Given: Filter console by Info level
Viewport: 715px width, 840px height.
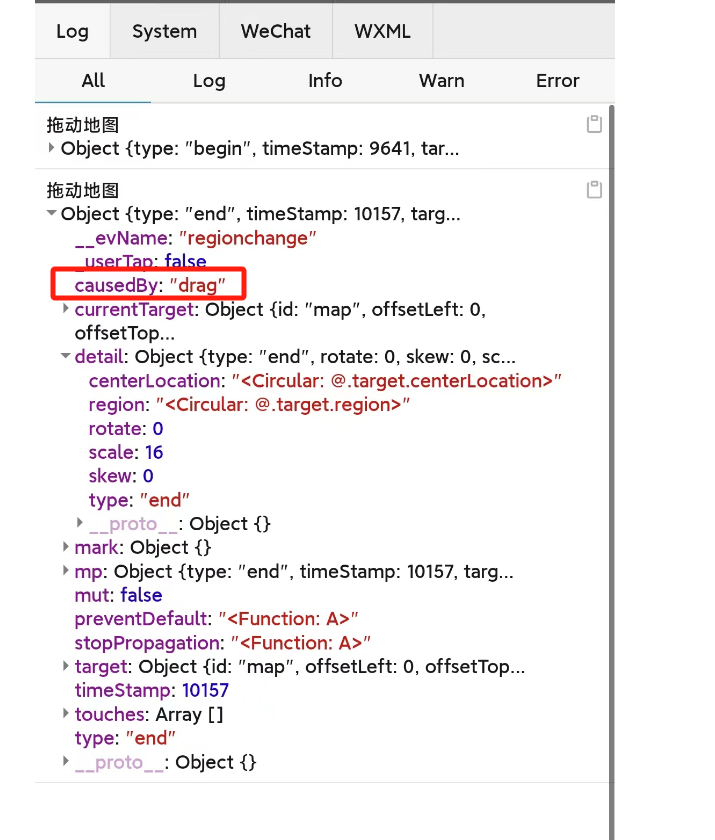Looking at the screenshot, I should coord(325,80).
